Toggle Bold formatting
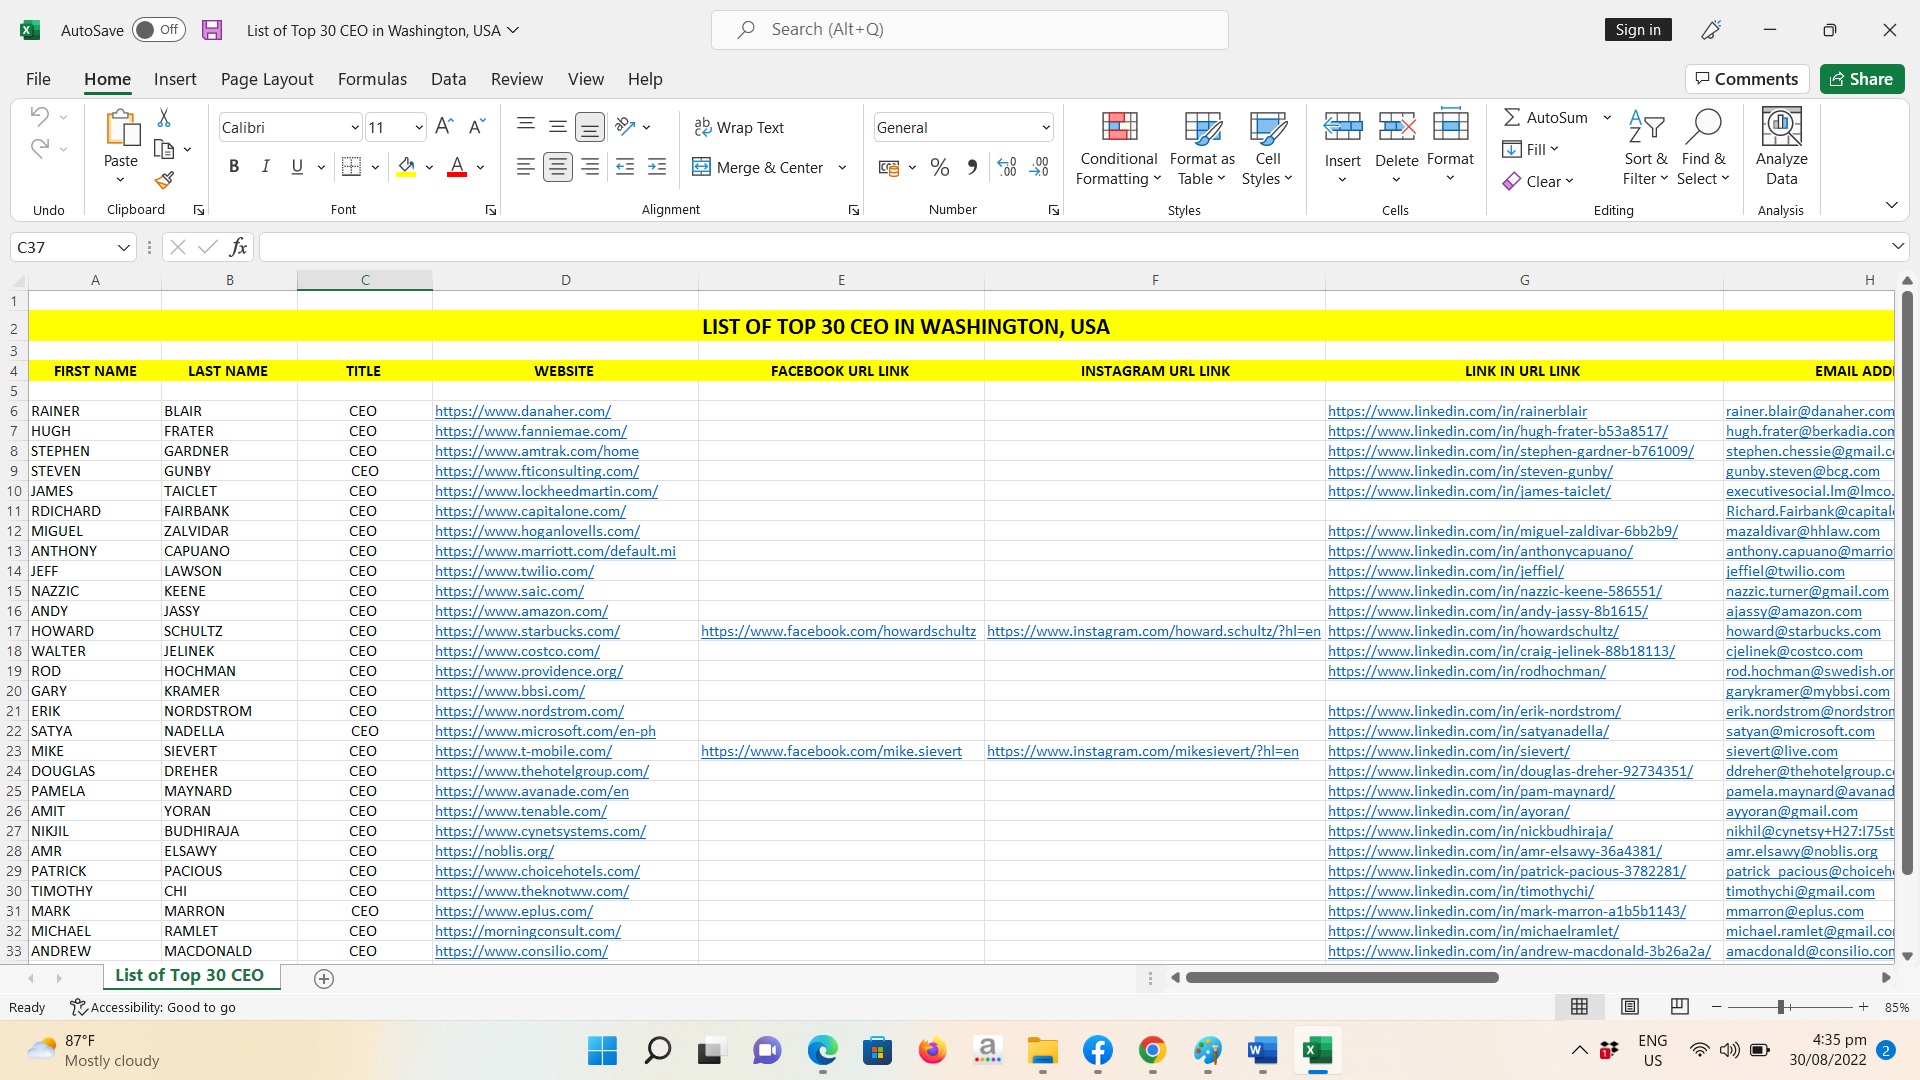 pyautogui.click(x=234, y=167)
